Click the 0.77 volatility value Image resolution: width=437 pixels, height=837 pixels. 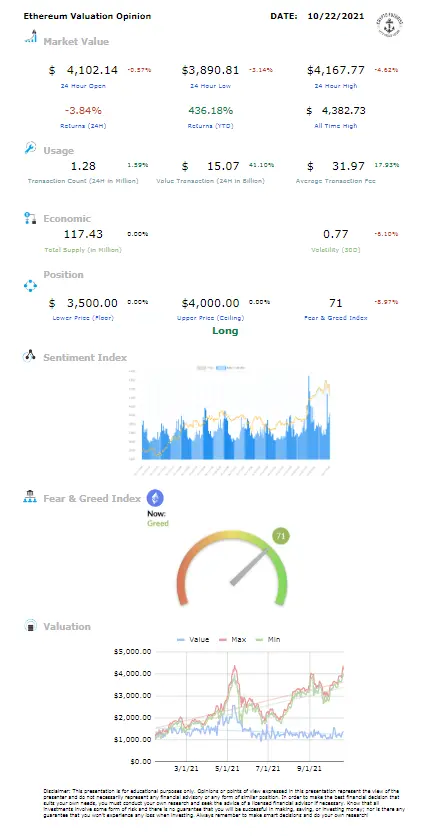pyautogui.click(x=336, y=234)
